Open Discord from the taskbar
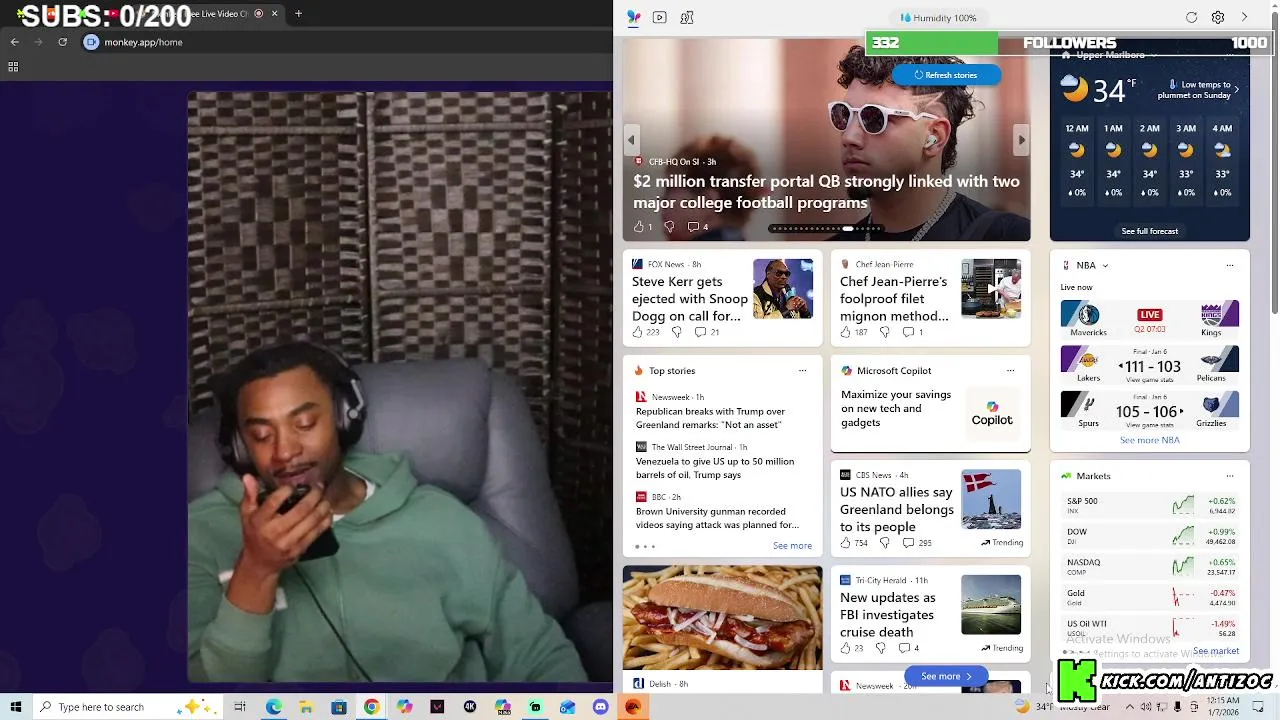Viewport: 1280px width, 720px height. [x=600, y=707]
